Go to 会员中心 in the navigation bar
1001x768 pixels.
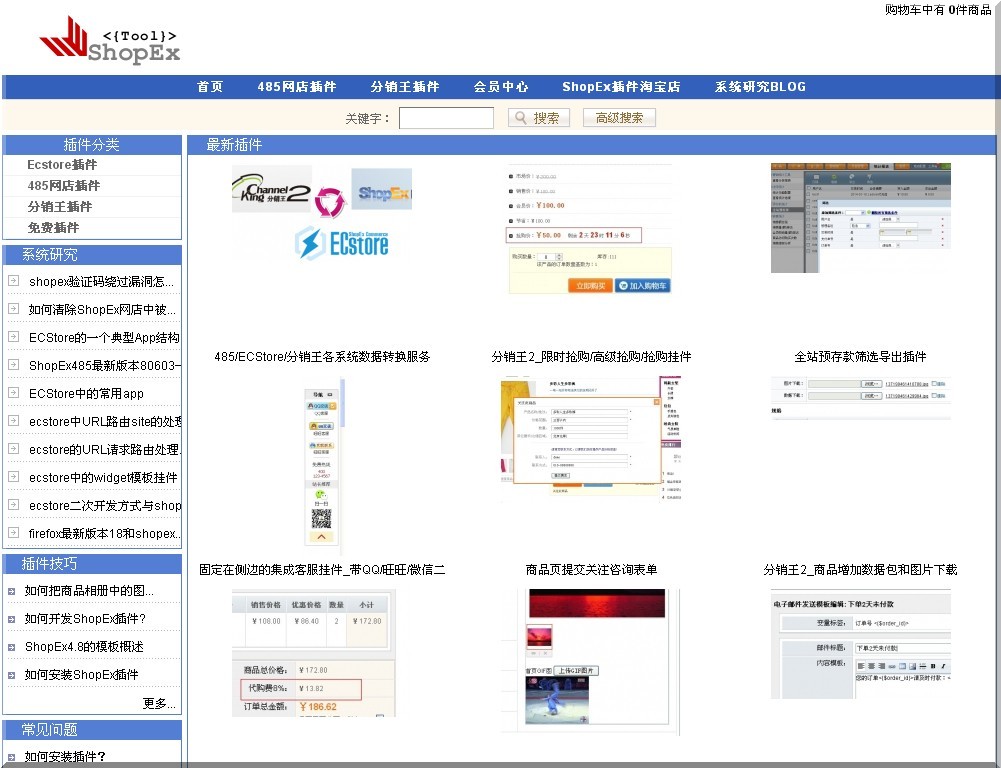pos(501,87)
